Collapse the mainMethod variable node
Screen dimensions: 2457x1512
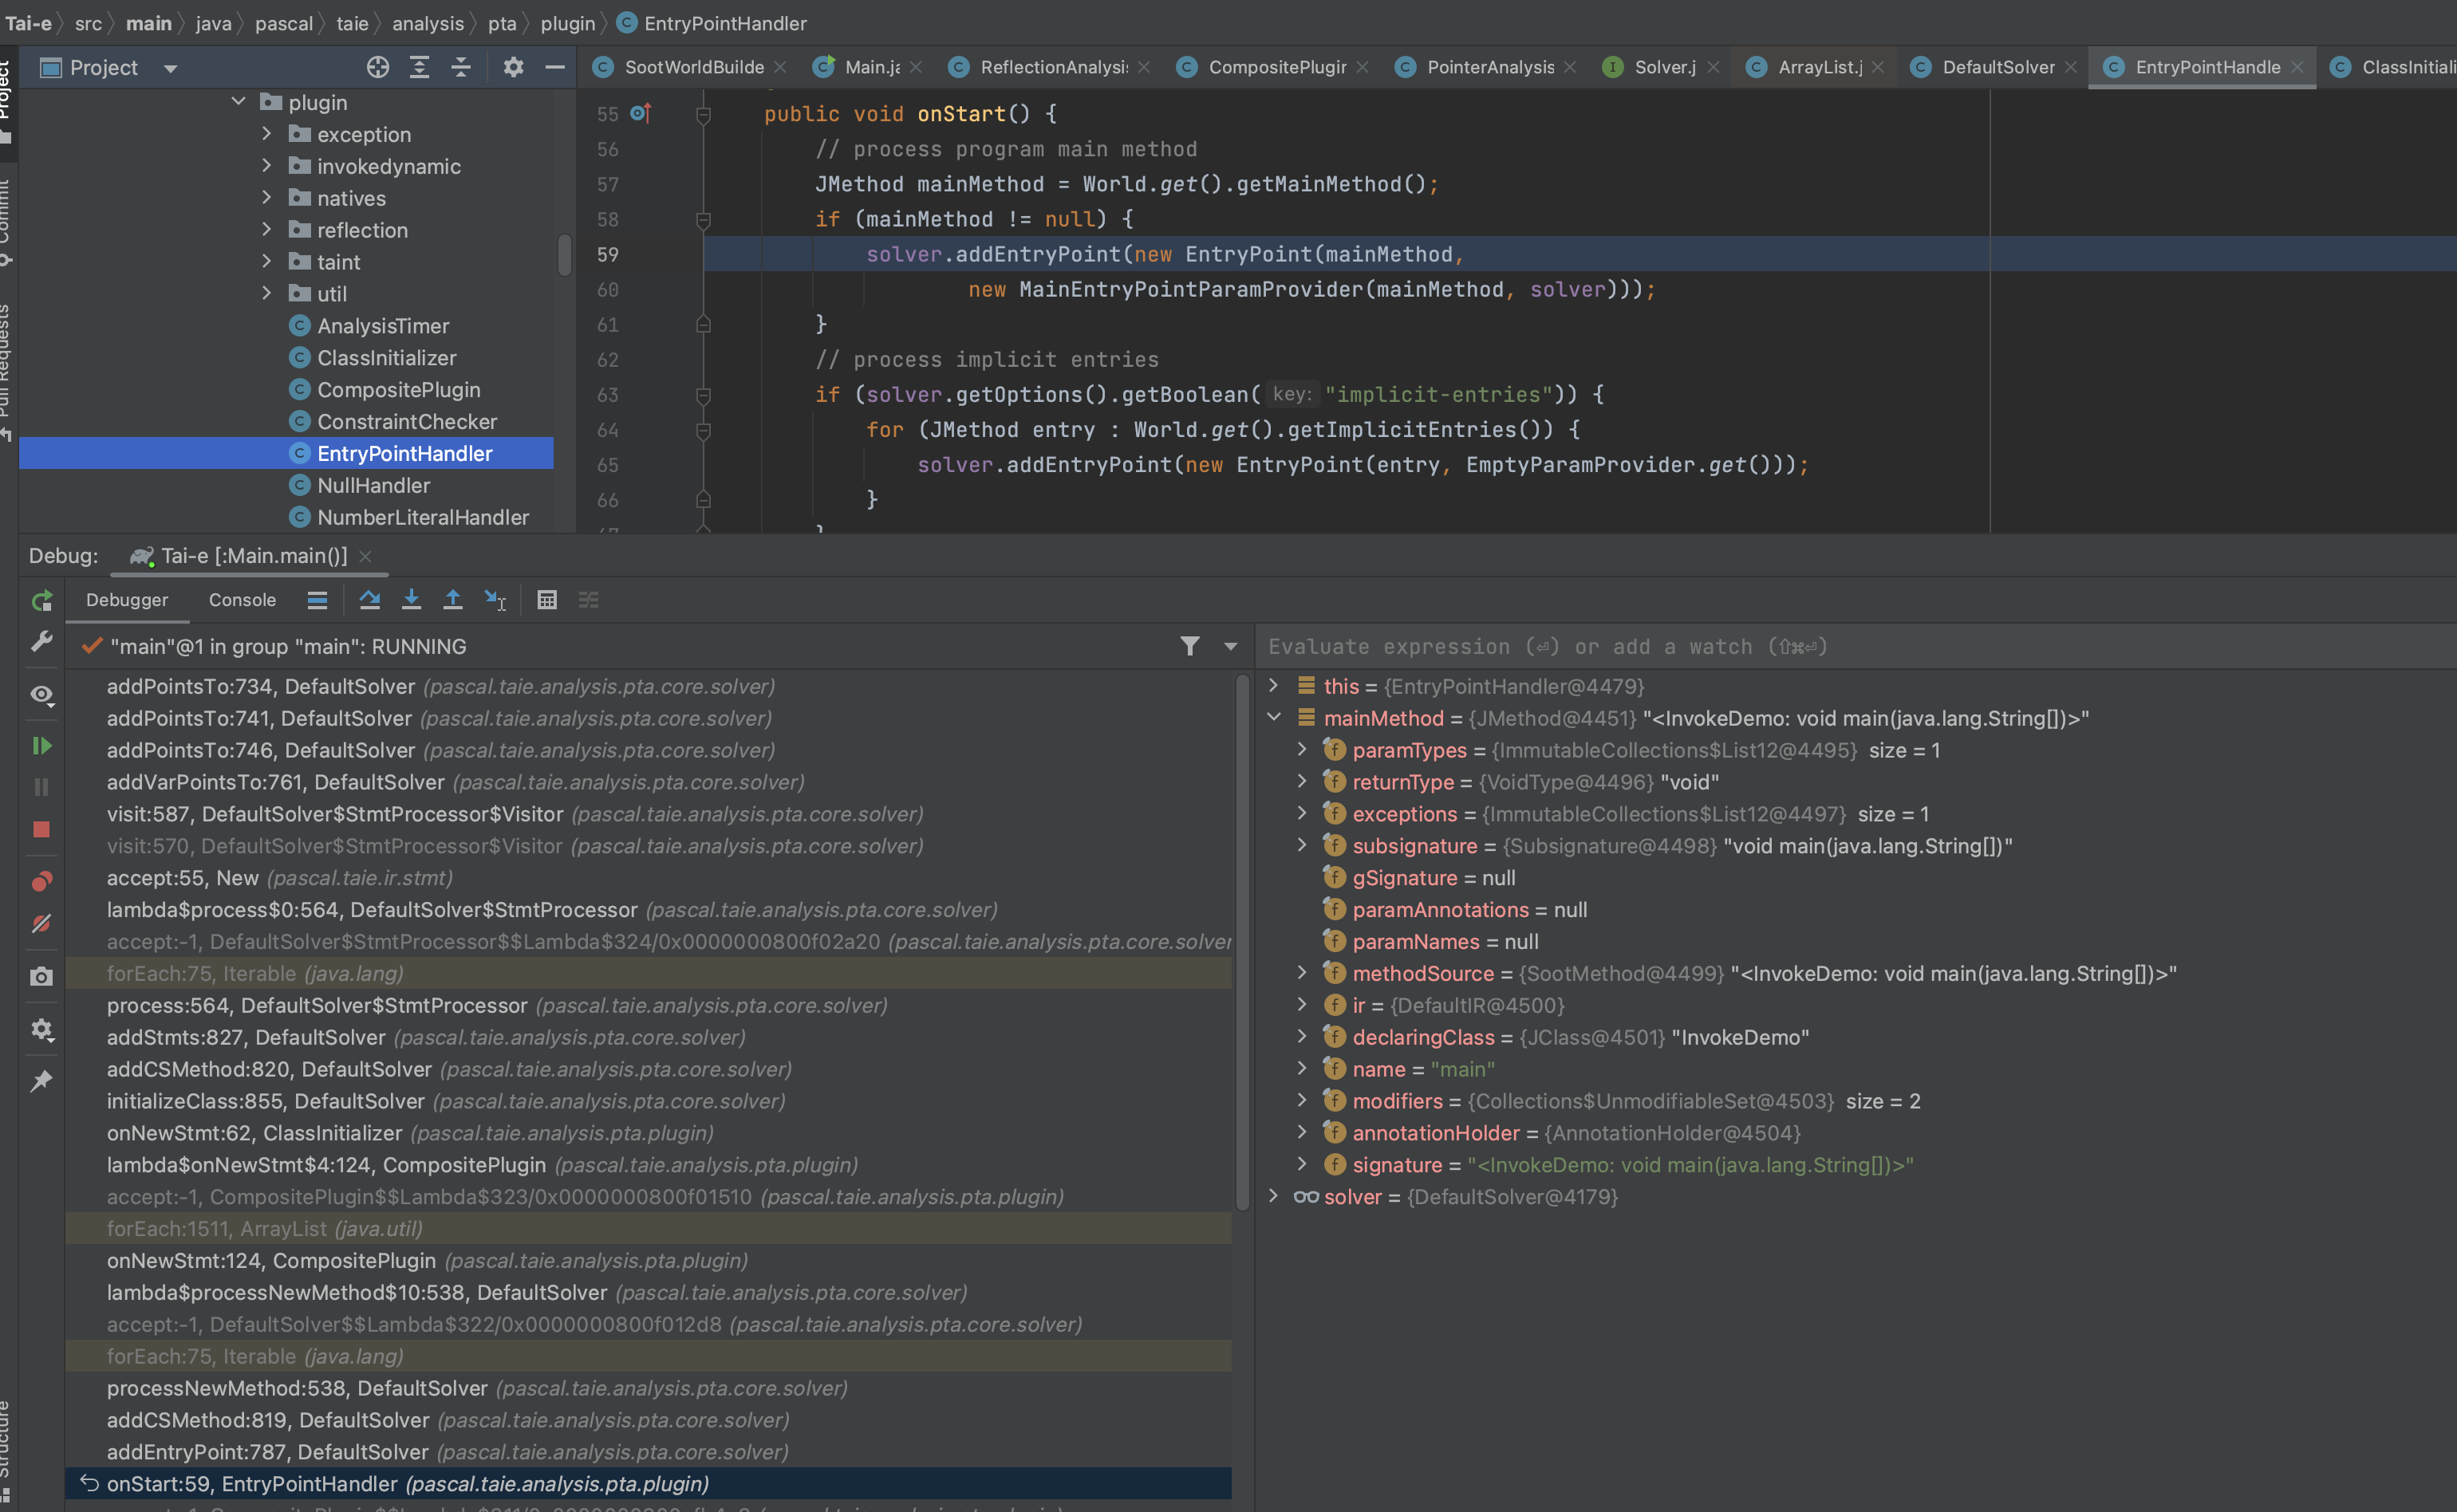[1273, 718]
